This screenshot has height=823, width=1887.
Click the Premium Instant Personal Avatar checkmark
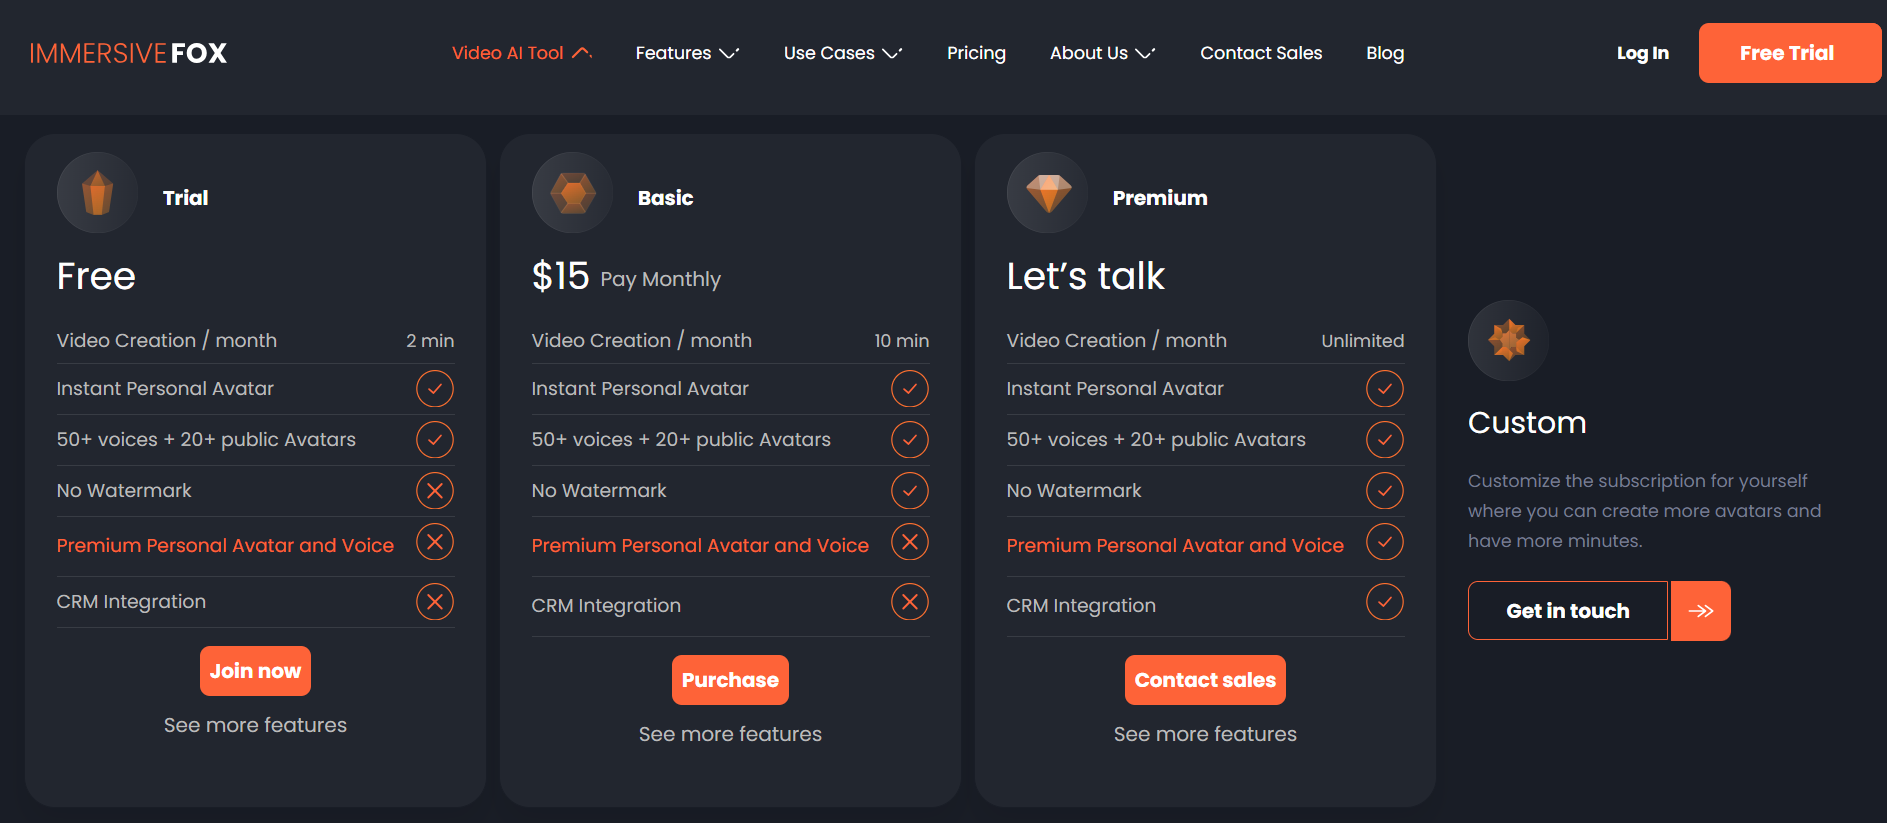click(1385, 389)
